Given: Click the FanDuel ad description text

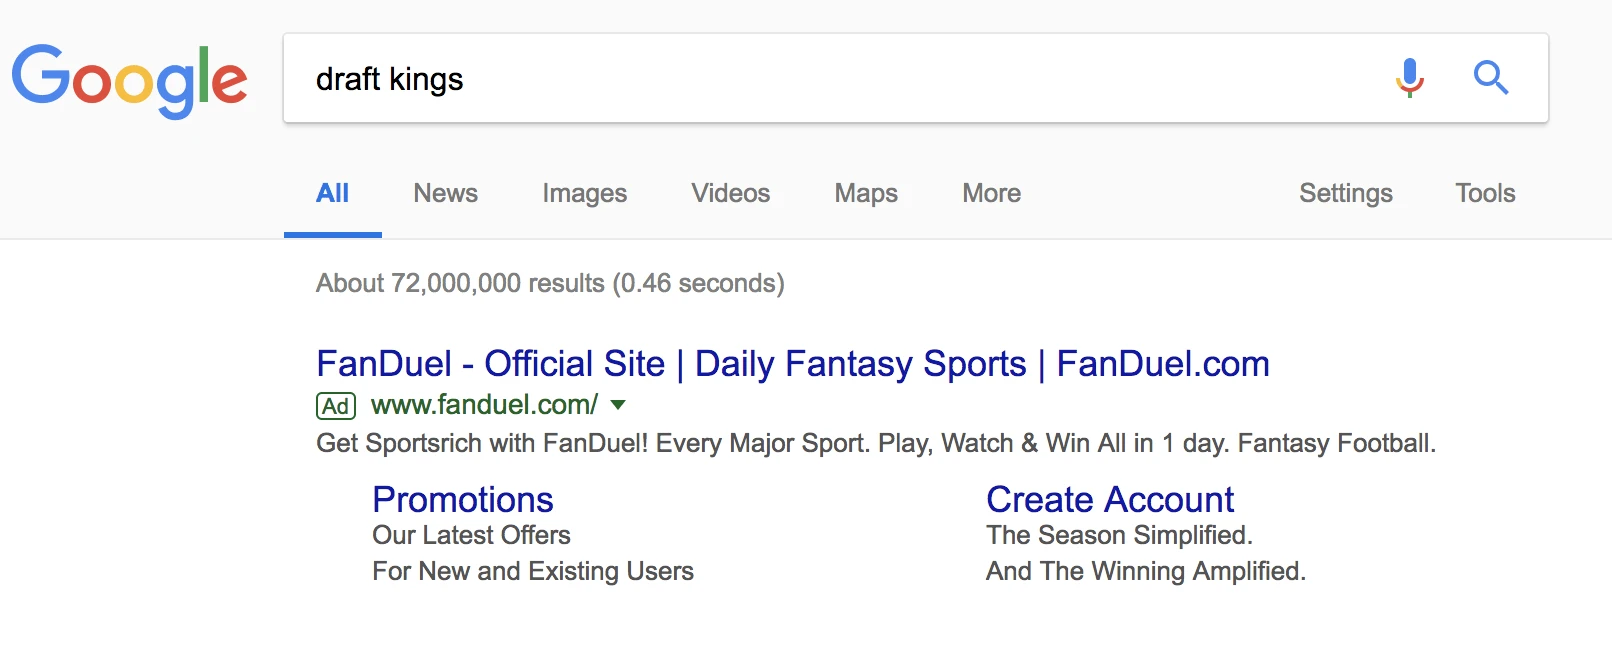Looking at the screenshot, I should tap(876, 443).
